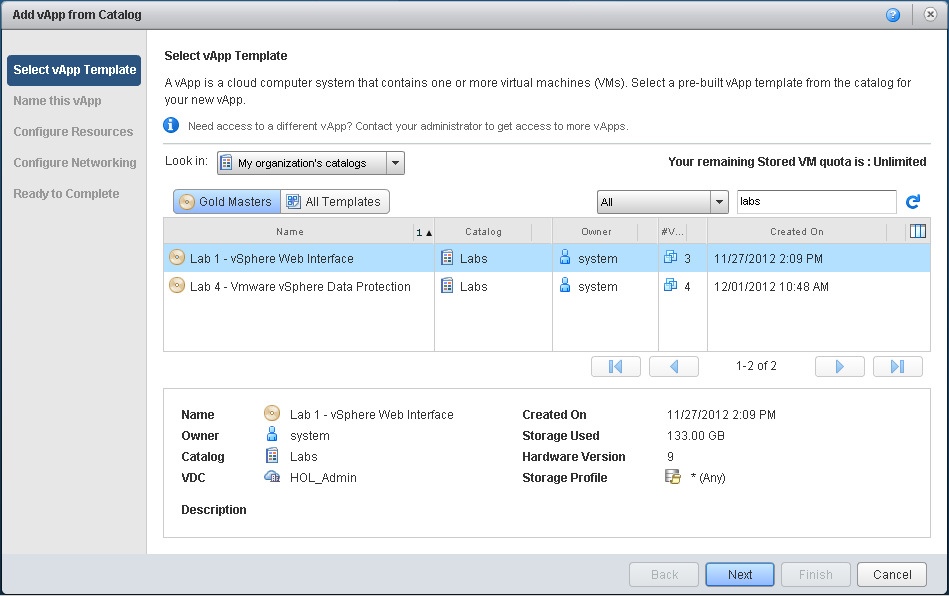Viewport: 949px width, 596px height.
Task: Click 'HOL_Admin' in the details pane
Action: (x=323, y=478)
